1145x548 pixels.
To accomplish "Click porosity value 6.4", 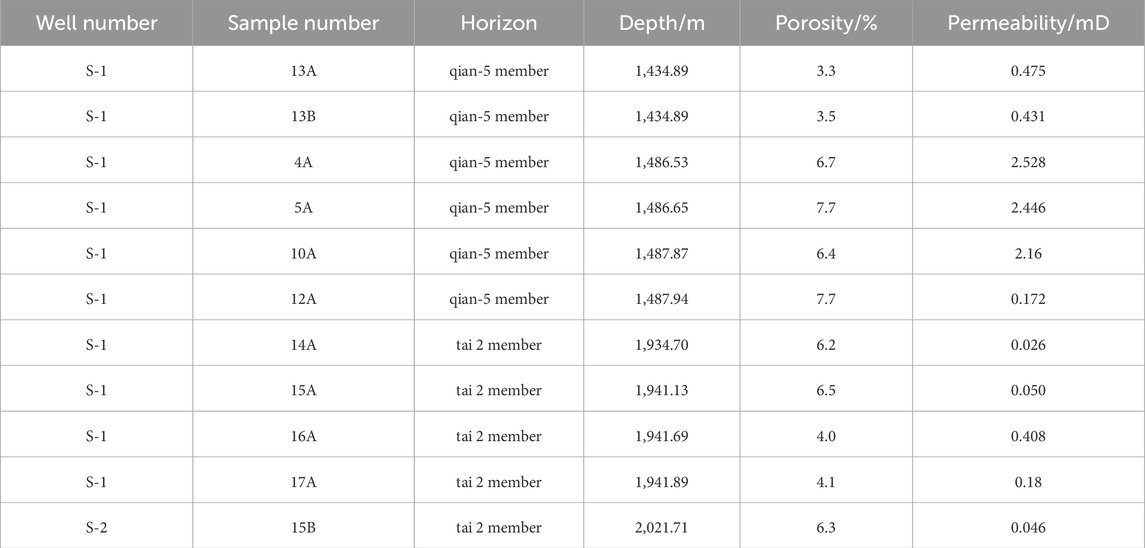I will point(826,254).
